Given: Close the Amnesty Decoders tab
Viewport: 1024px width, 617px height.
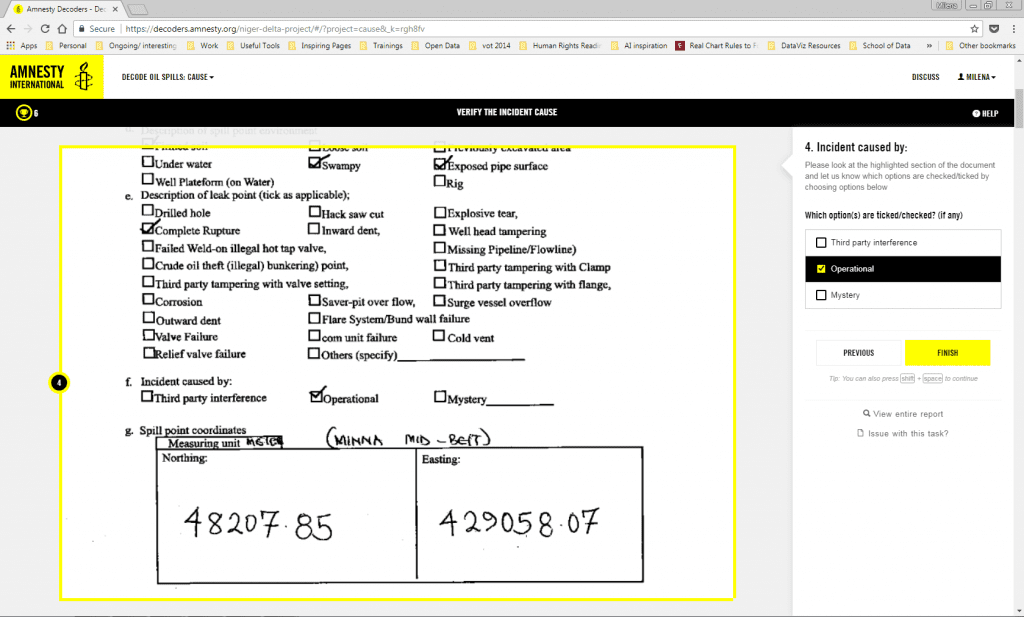Looking at the screenshot, I should [116, 9].
